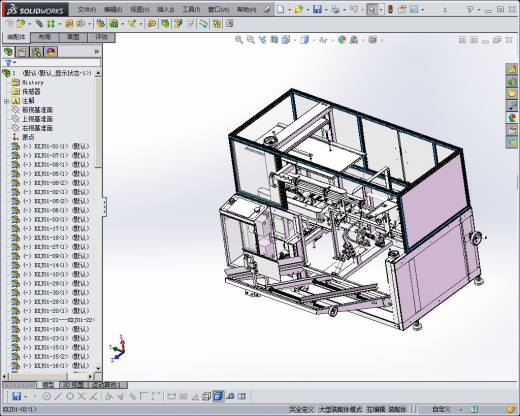The image size is (520, 416).
Task: Click the feature tree panel collapse handle
Action: (105, 207)
